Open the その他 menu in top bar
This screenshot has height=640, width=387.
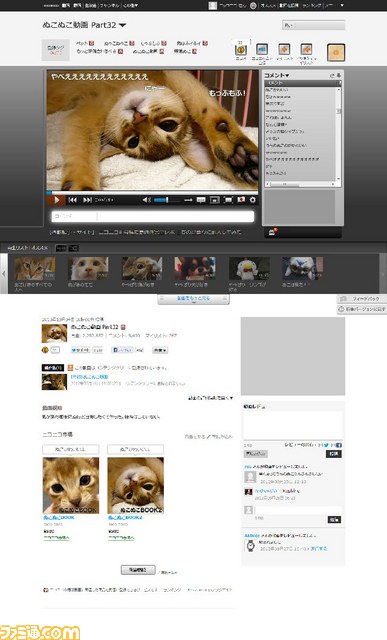(x=130, y=5)
